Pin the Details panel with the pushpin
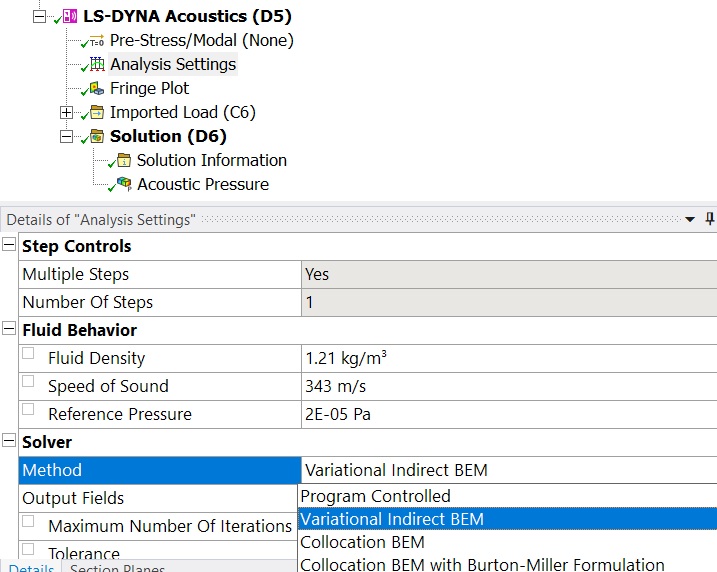Image resolution: width=717 pixels, height=572 pixels. tap(709, 219)
